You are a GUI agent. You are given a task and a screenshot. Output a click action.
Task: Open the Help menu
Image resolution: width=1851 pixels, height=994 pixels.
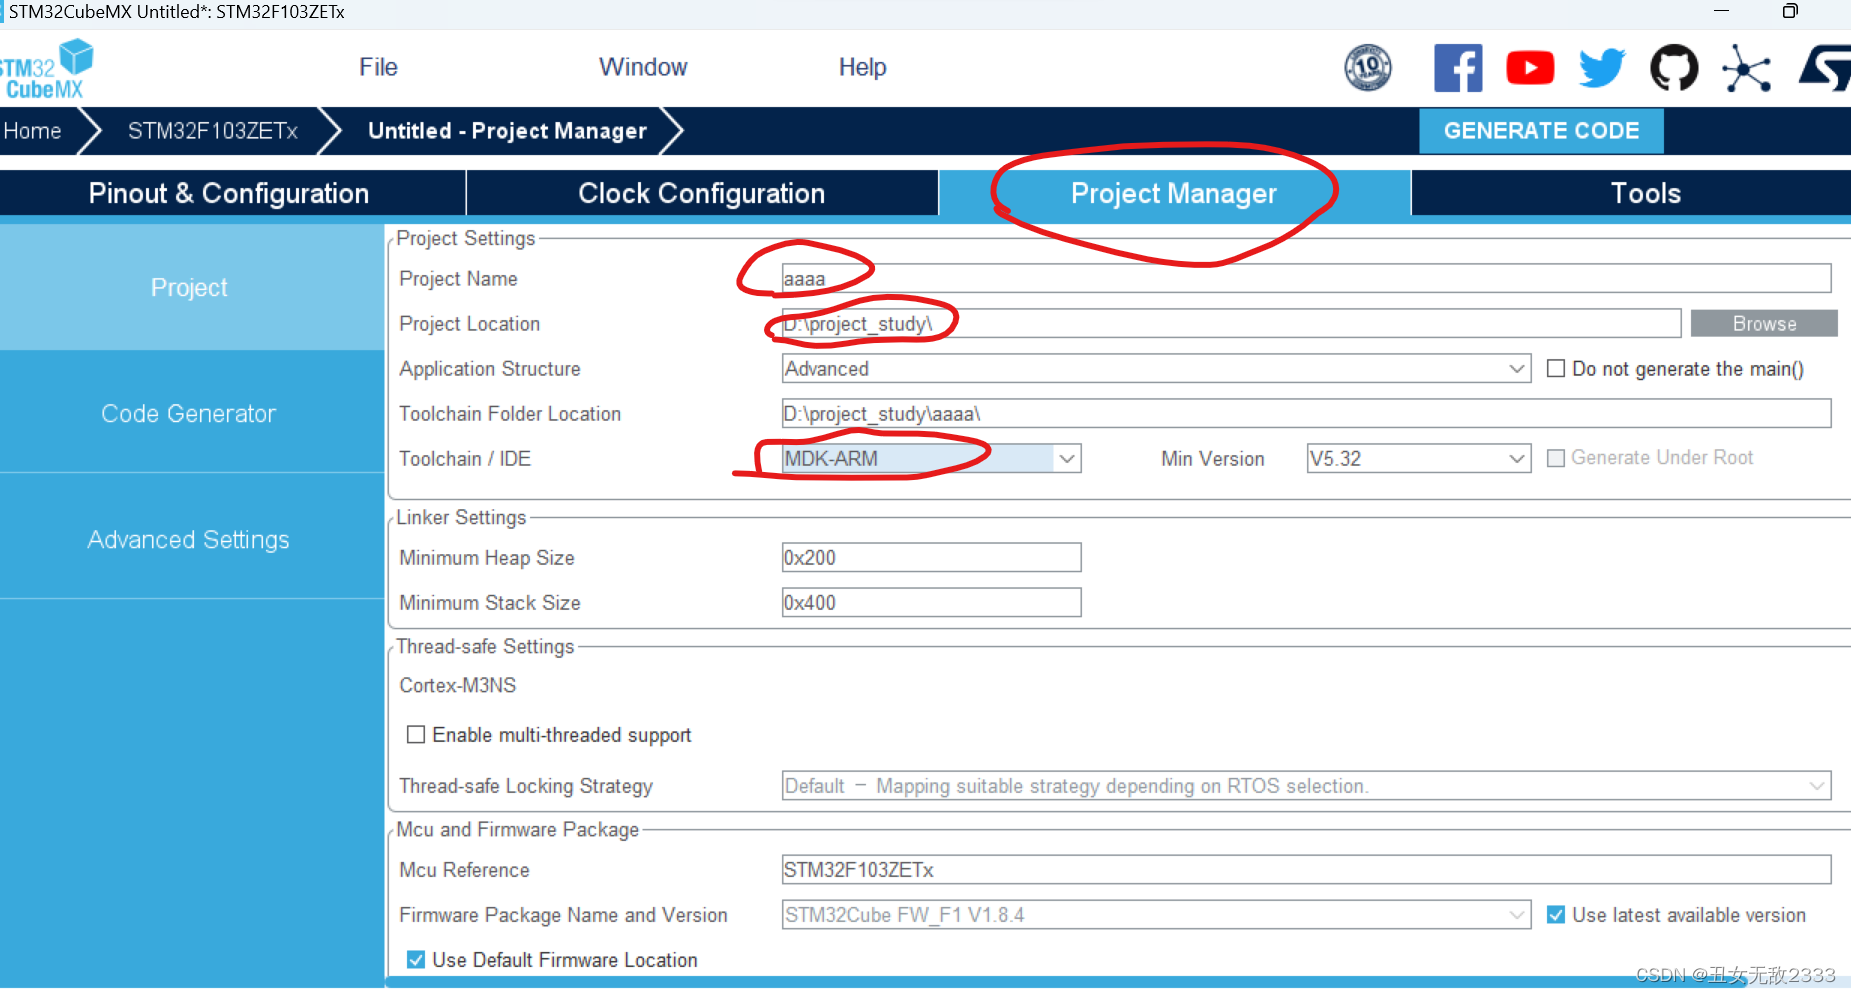pyautogui.click(x=862, y=67)
